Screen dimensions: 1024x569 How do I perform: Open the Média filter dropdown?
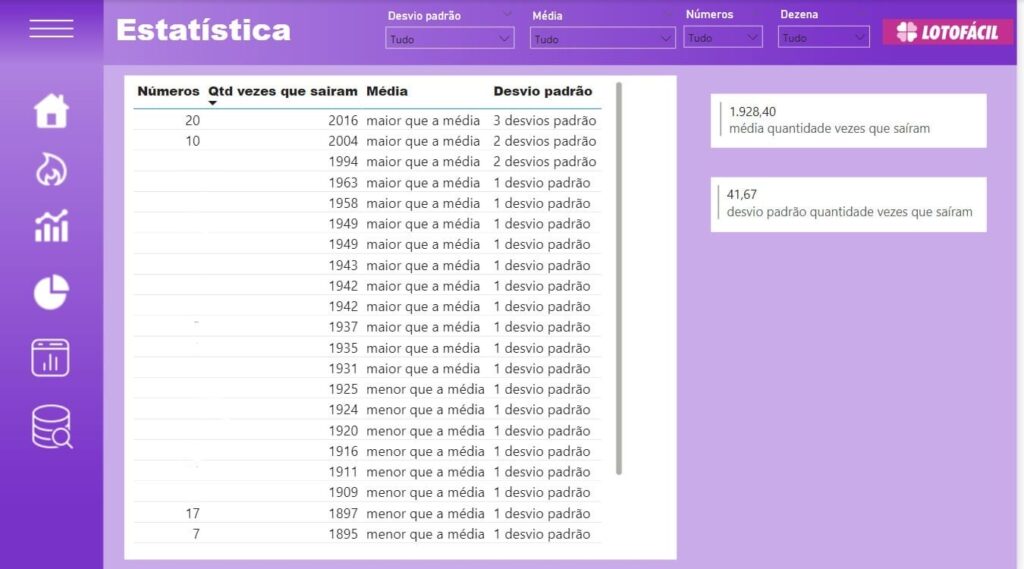(603, 39)
